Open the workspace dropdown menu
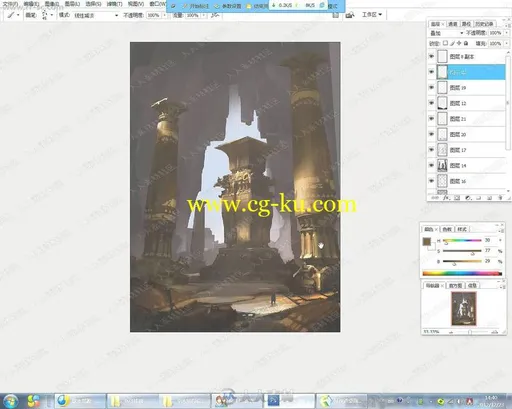The width and height of the screenshot is (512, 409). 372,15
